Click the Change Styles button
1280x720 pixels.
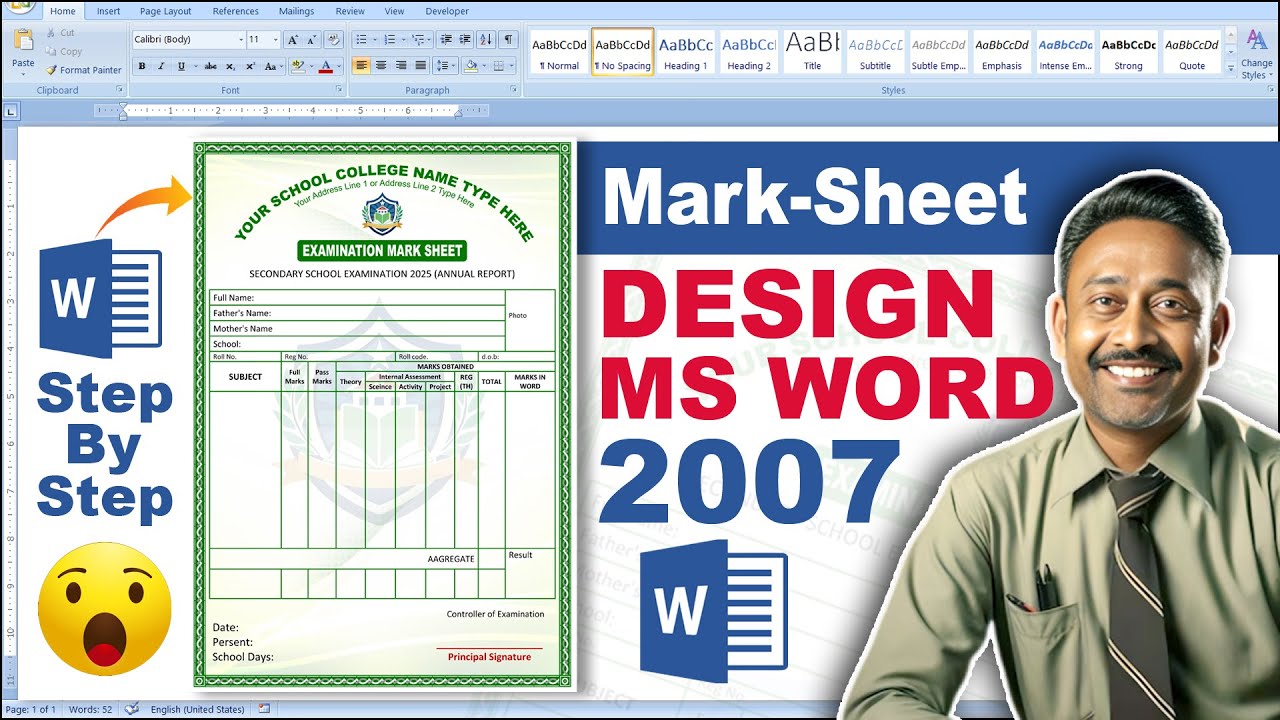1257,55
